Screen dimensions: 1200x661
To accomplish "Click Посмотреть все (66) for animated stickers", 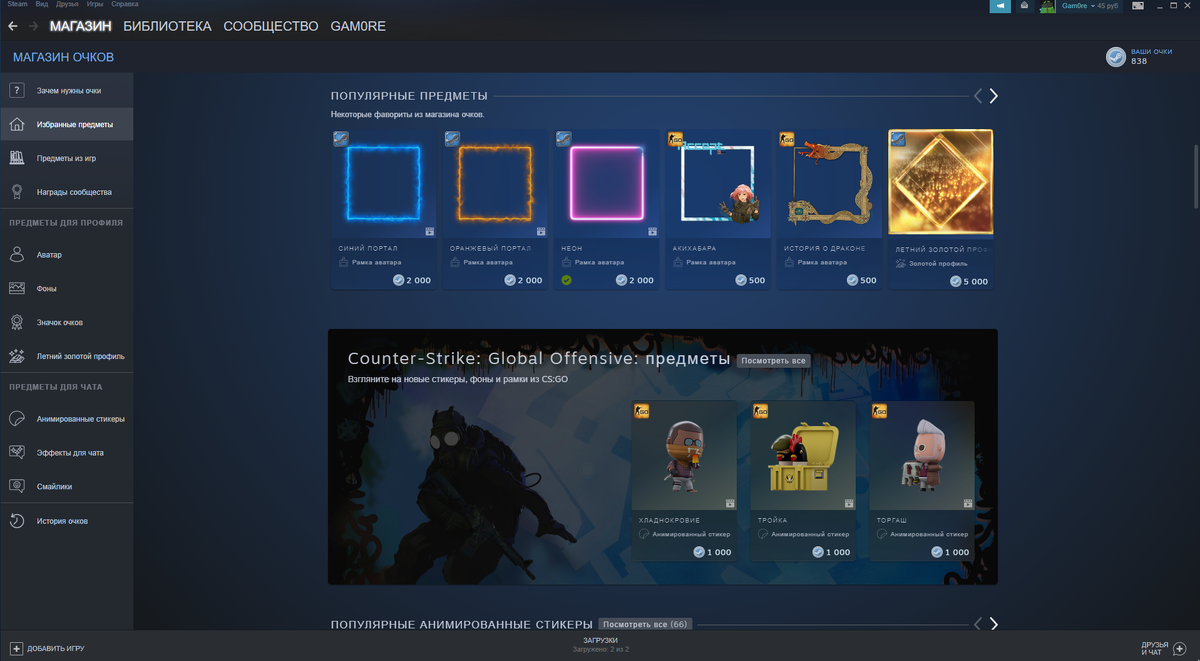I will pyautogui.click(x=645, y=624).
